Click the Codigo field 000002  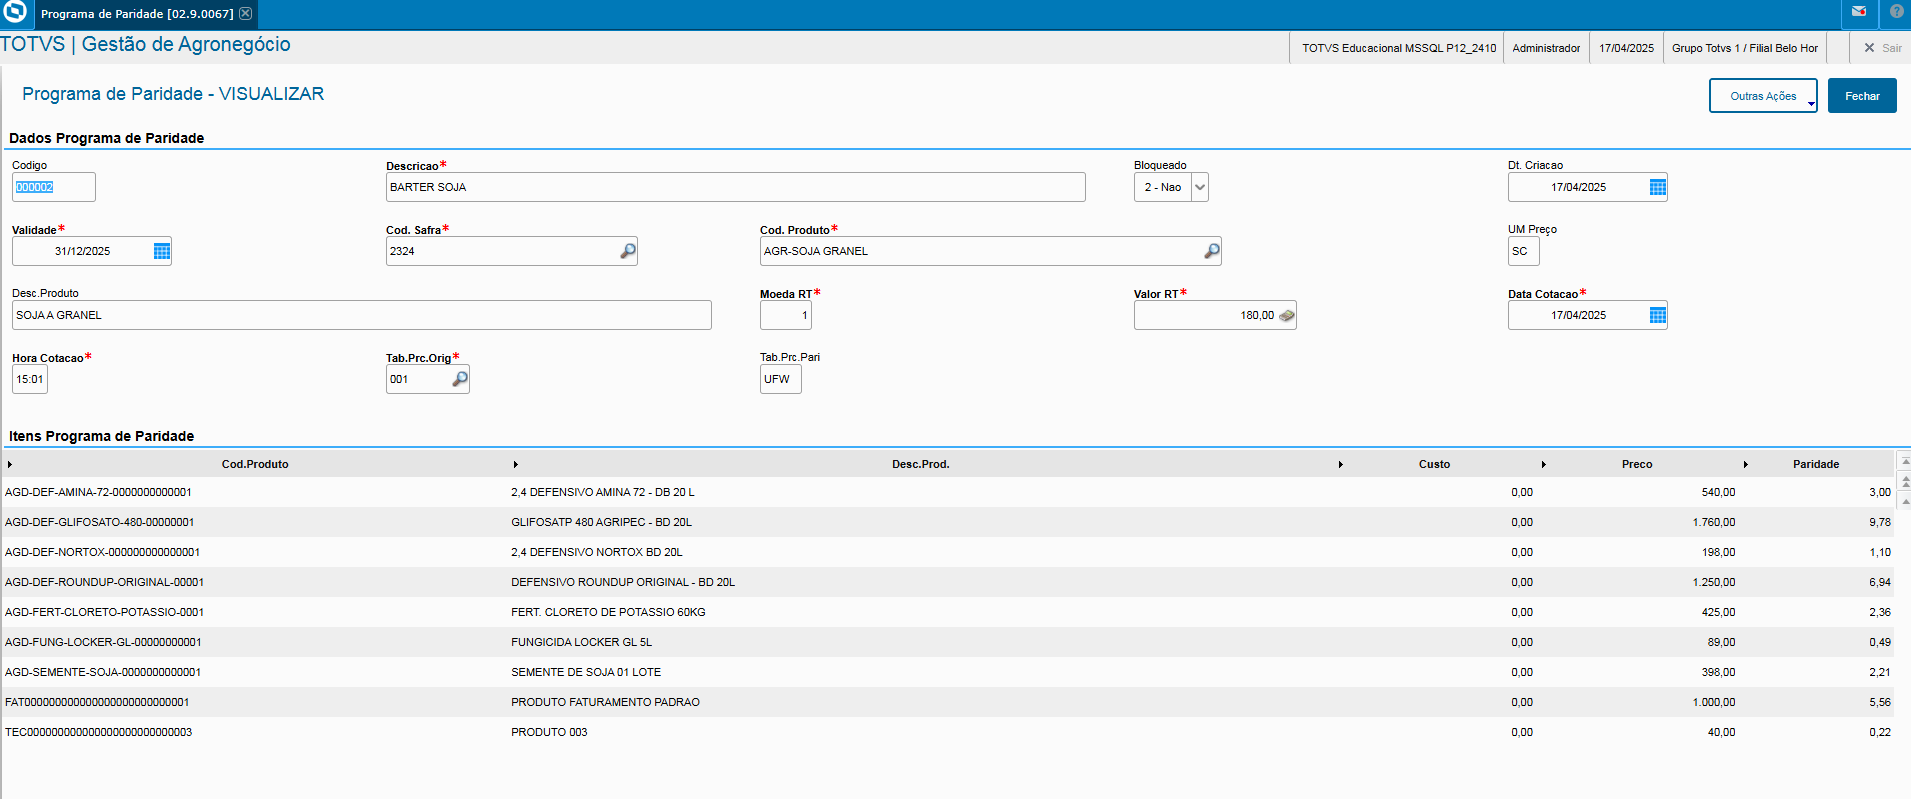tap(54, 187)
